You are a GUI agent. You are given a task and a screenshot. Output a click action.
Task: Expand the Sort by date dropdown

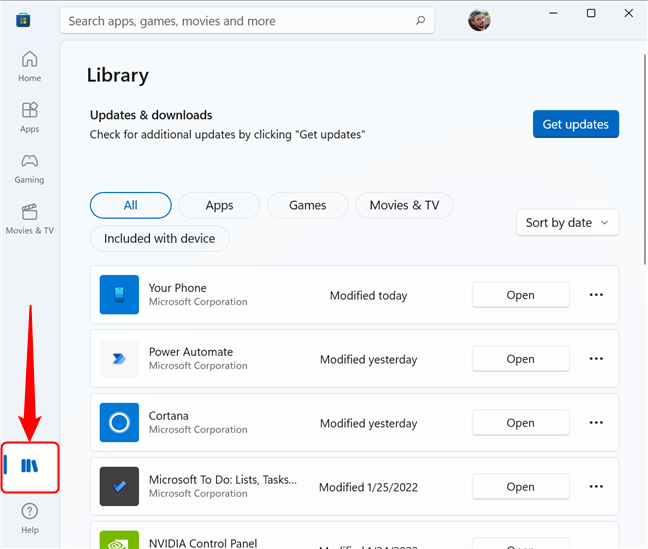(567, 222)
